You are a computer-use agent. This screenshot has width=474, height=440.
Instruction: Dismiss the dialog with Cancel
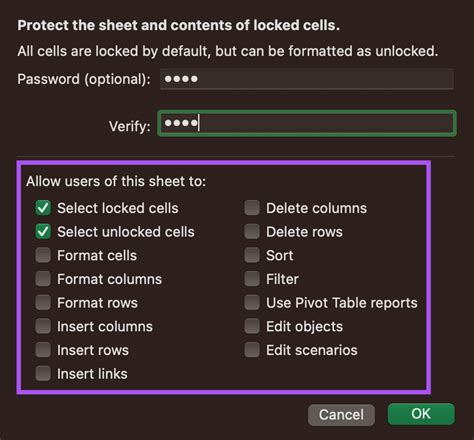(341, 415)
